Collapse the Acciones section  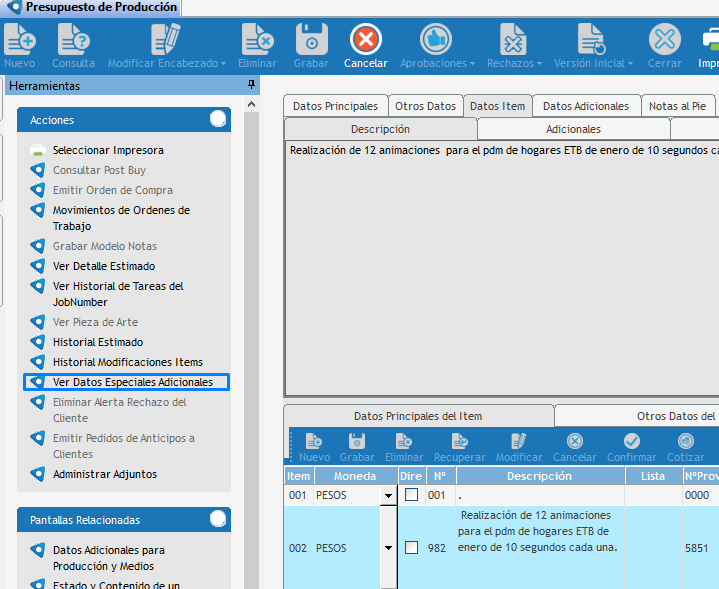click(x=217, y=120)
